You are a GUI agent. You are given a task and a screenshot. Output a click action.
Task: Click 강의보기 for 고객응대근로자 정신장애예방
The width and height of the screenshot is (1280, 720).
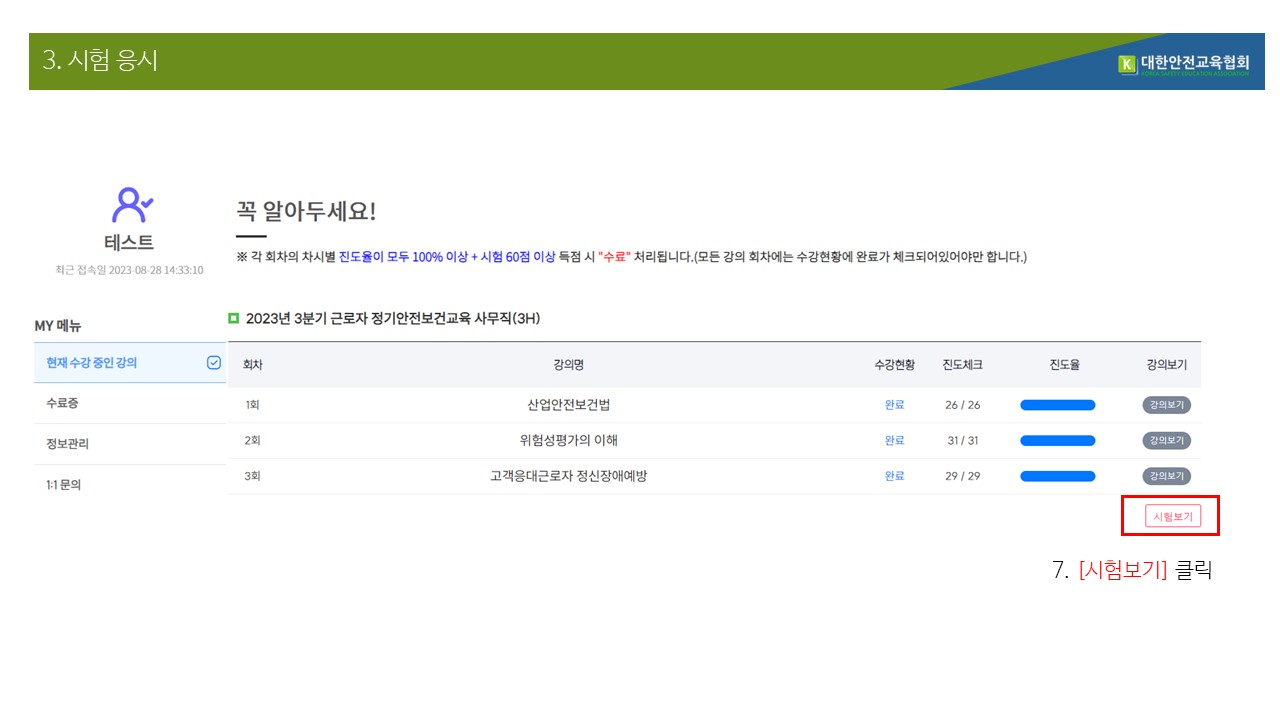pos(1166,476)
